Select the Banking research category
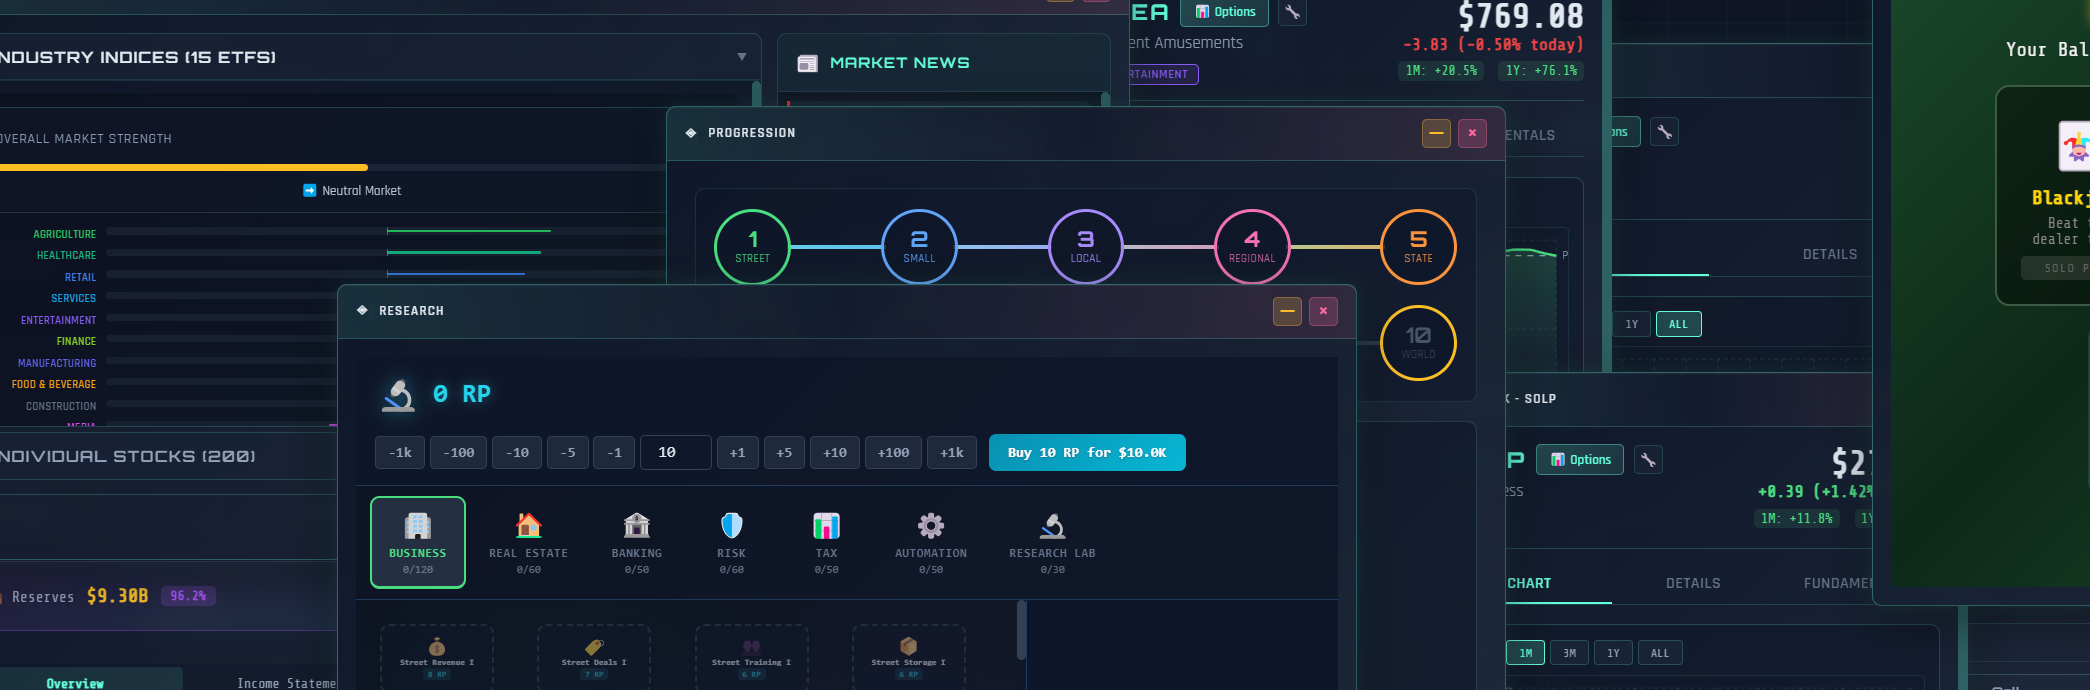This screenshot has height=690, width=2090. pos(636,542)
